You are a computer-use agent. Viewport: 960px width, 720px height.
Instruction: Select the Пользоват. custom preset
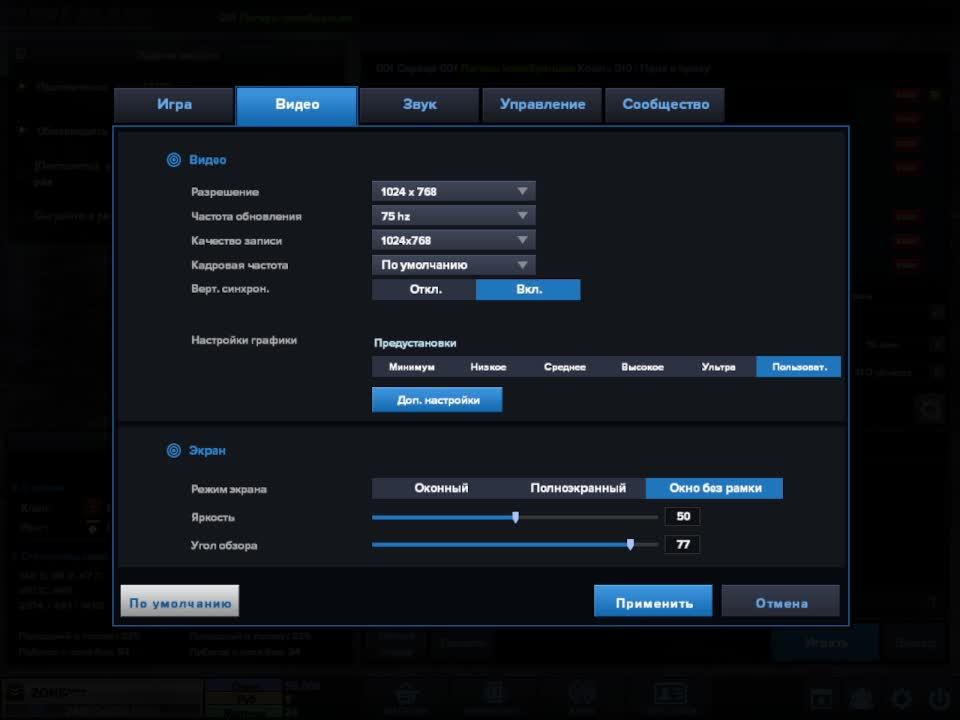tap(799, 367)
